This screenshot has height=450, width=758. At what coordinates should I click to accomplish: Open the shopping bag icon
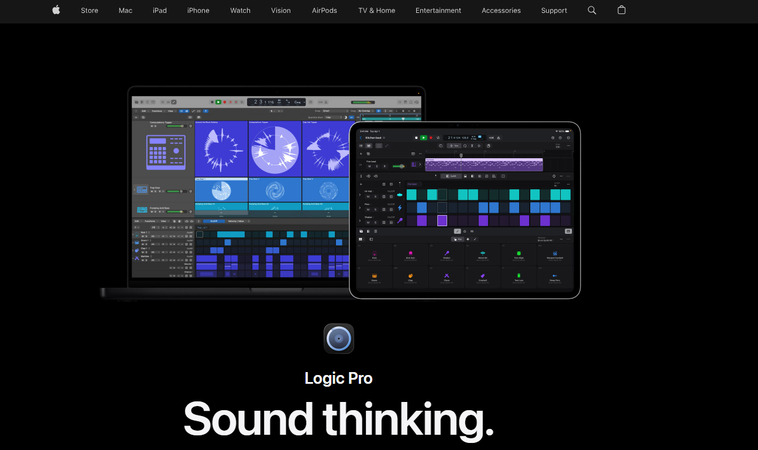click(x=622, y=10)
